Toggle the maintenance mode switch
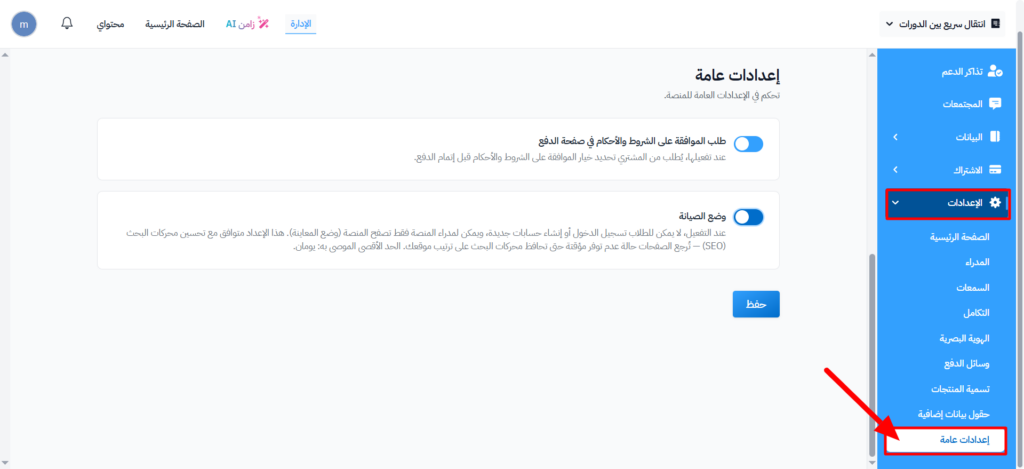1024x469 pixels. (x=748, y=217)
